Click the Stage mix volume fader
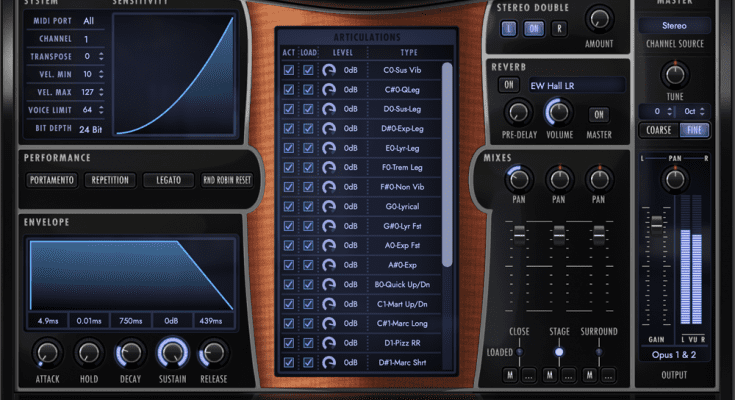735x400 pixels. point(558,232)
